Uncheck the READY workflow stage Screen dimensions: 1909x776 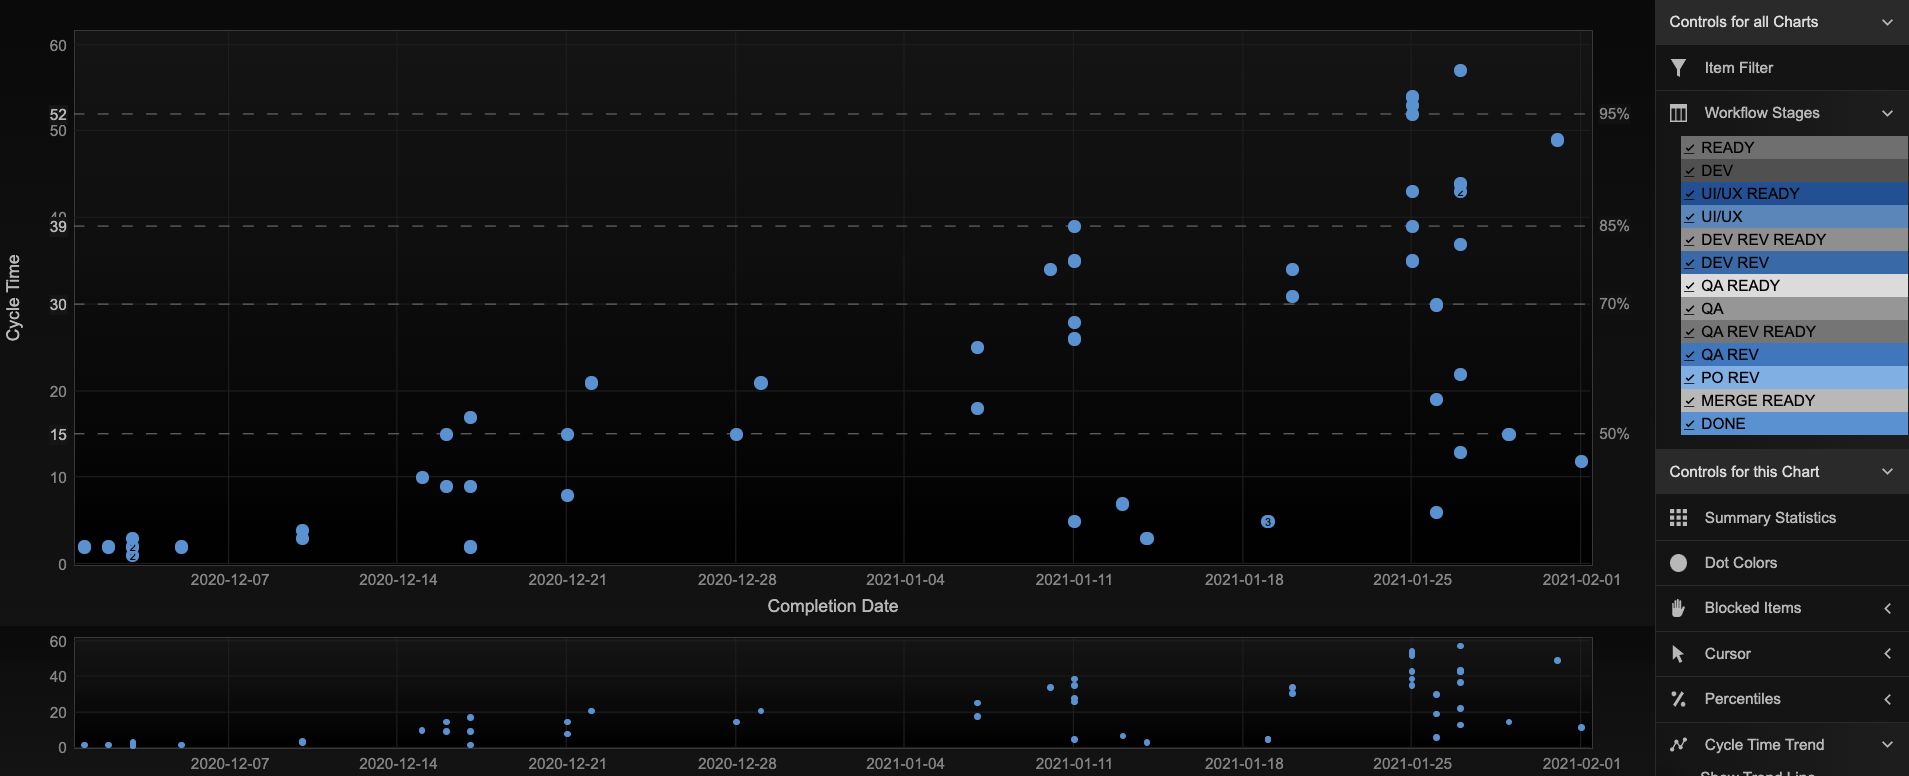[1690, 148]
